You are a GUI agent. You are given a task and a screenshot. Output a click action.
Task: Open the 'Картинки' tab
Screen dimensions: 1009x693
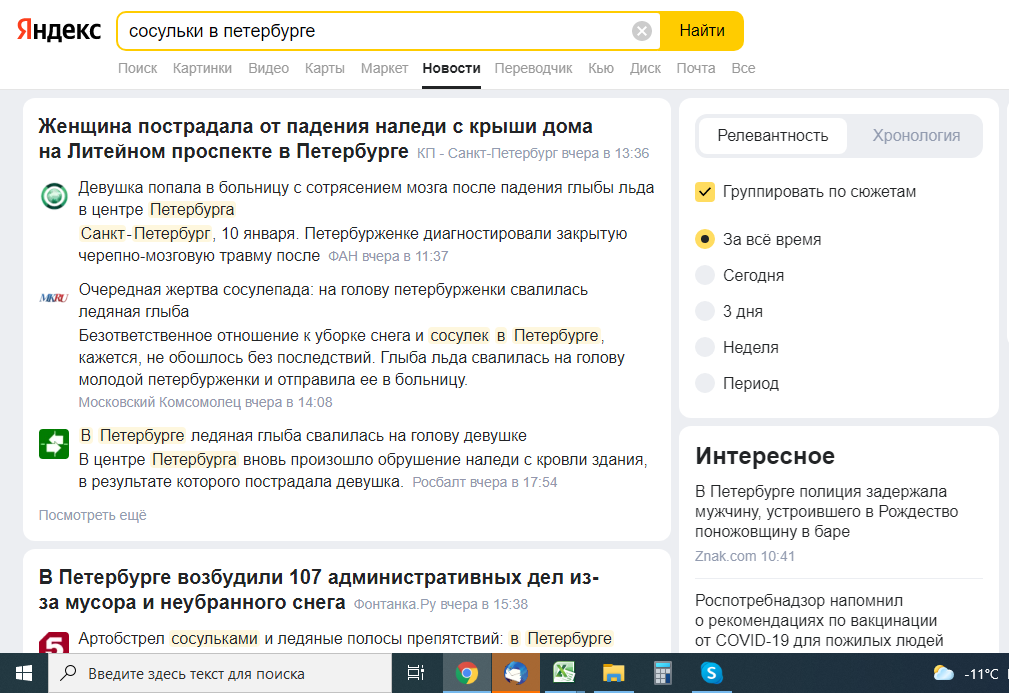point(202,68)
